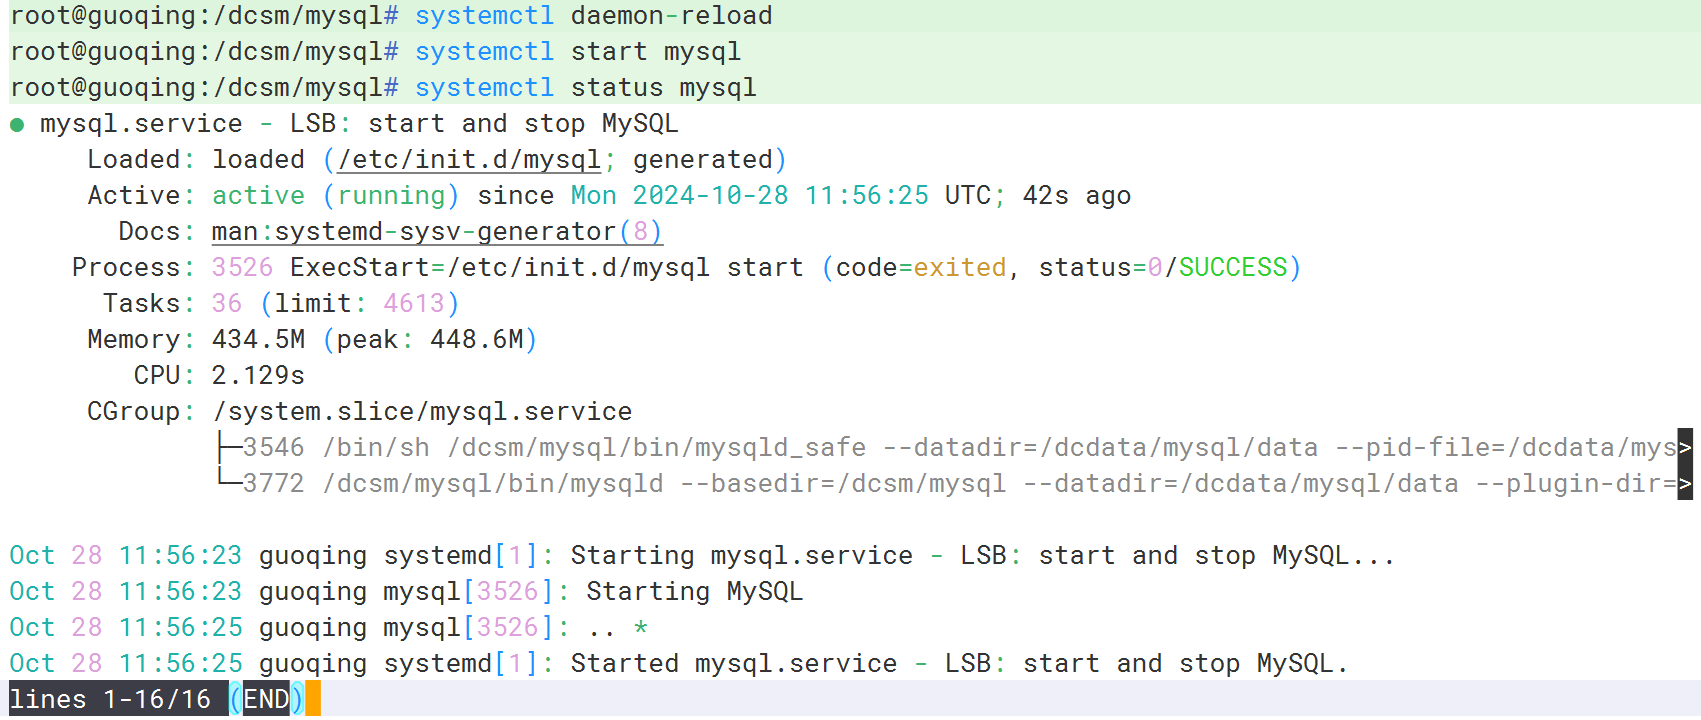Click the orange cursor block after END

[x=313, y=699]
